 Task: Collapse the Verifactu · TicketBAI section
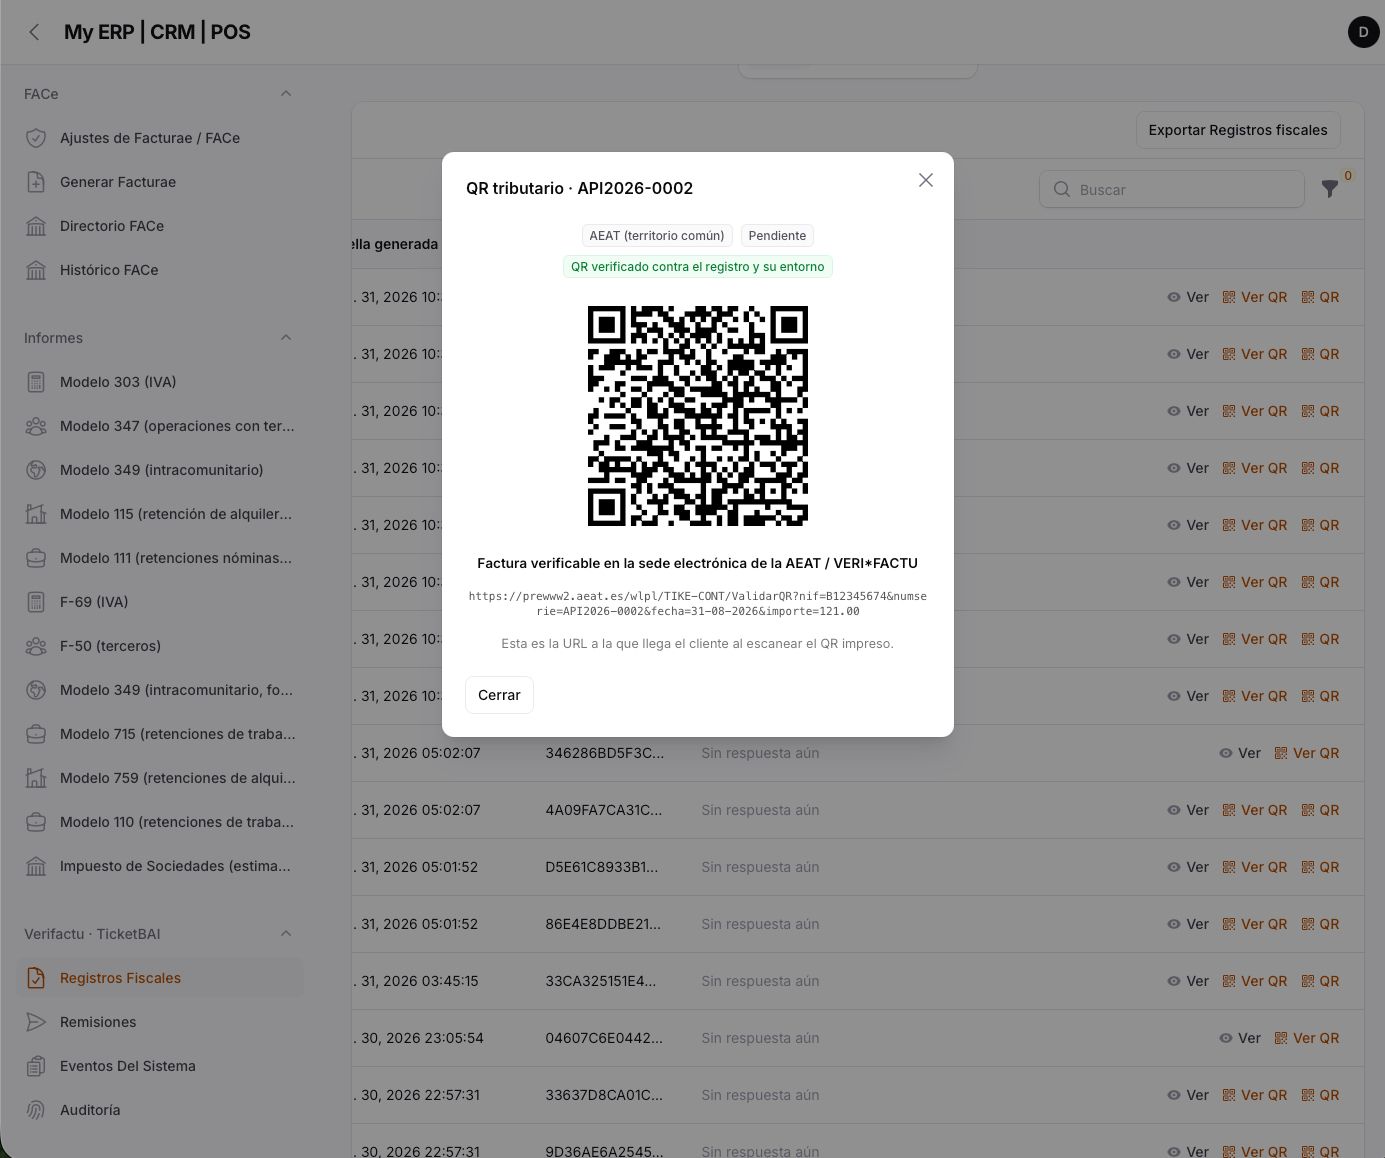(x=286, y=934)
